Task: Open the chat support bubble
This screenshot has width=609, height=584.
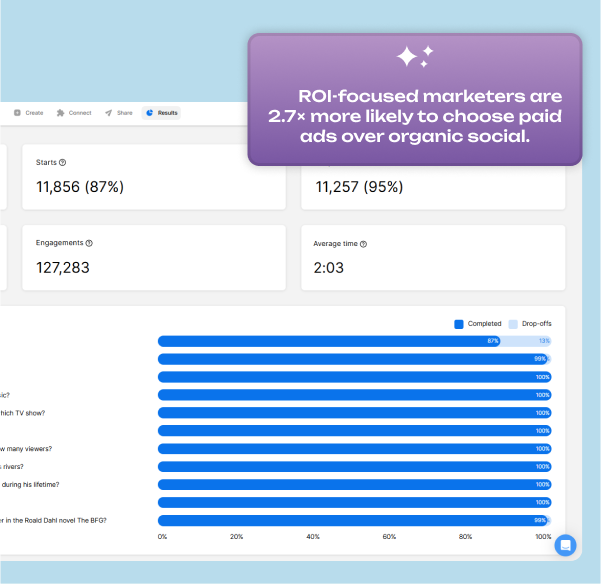Action: pos(565,545)
